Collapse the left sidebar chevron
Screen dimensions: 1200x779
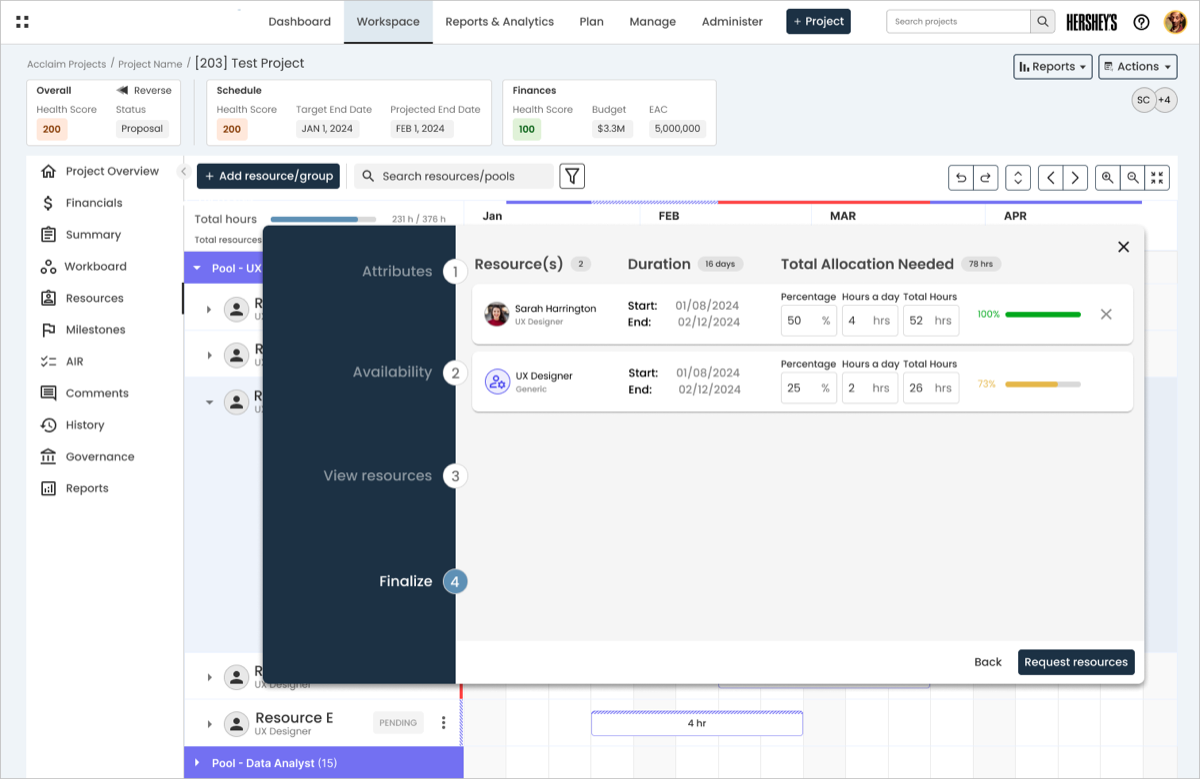[184, 172]
